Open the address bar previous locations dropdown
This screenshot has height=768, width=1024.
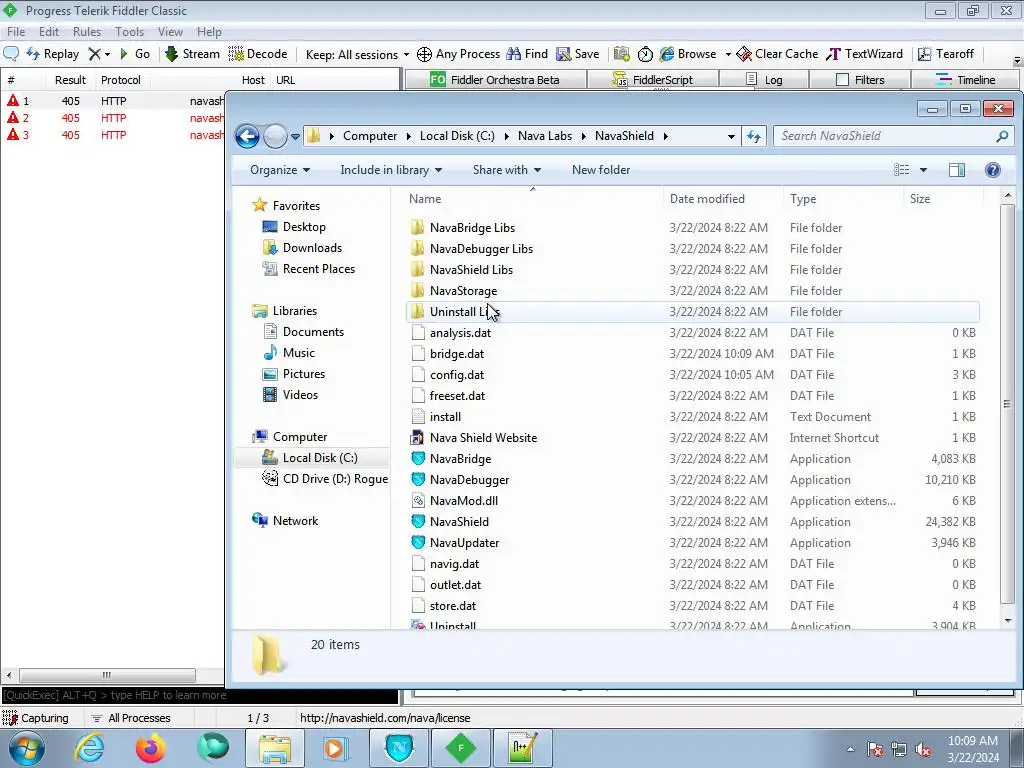pyautogui.click(x=731, y=136)
